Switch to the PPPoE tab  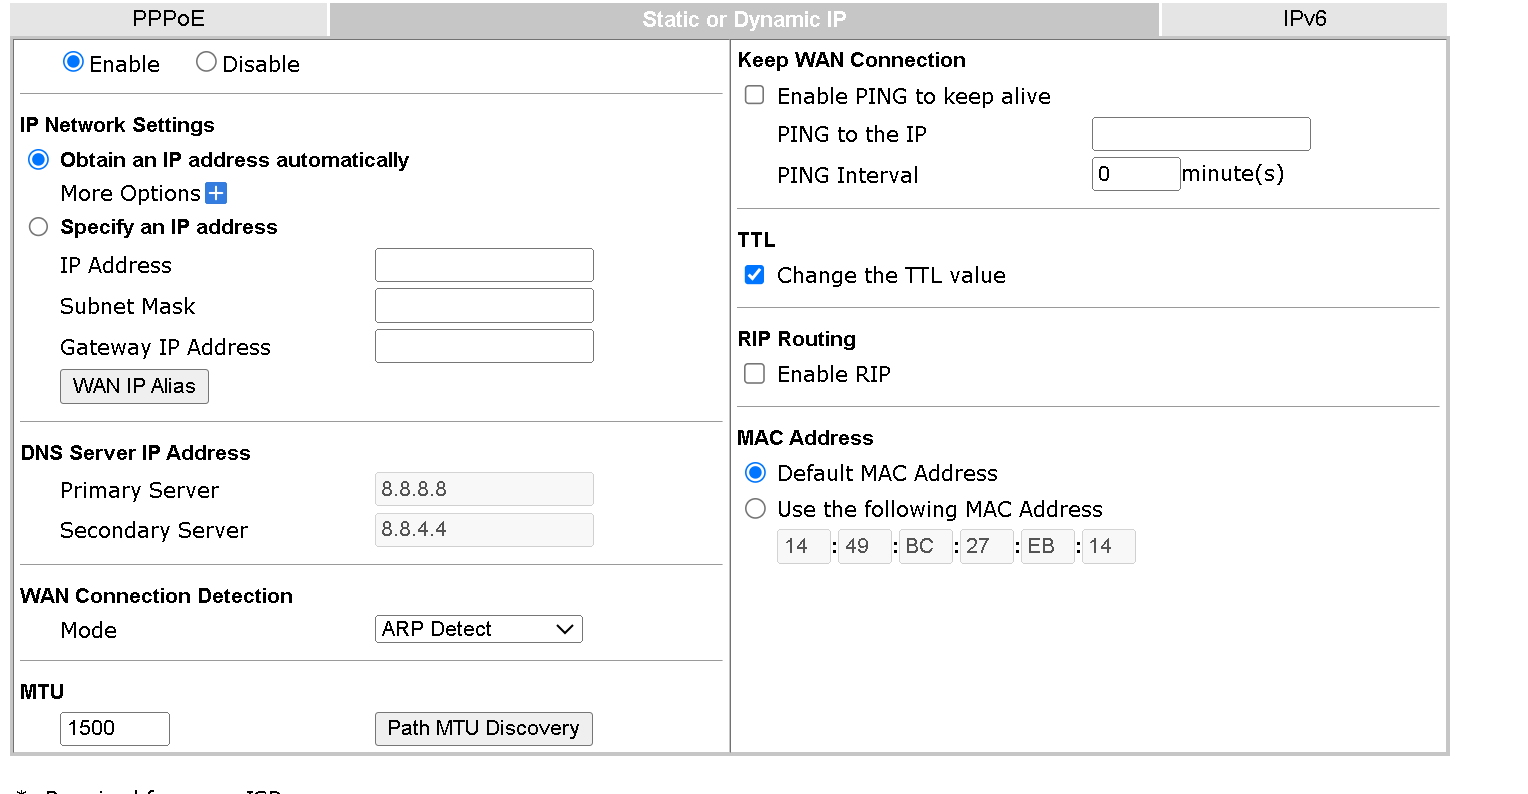pyautogui.click(x=169, y=18)
